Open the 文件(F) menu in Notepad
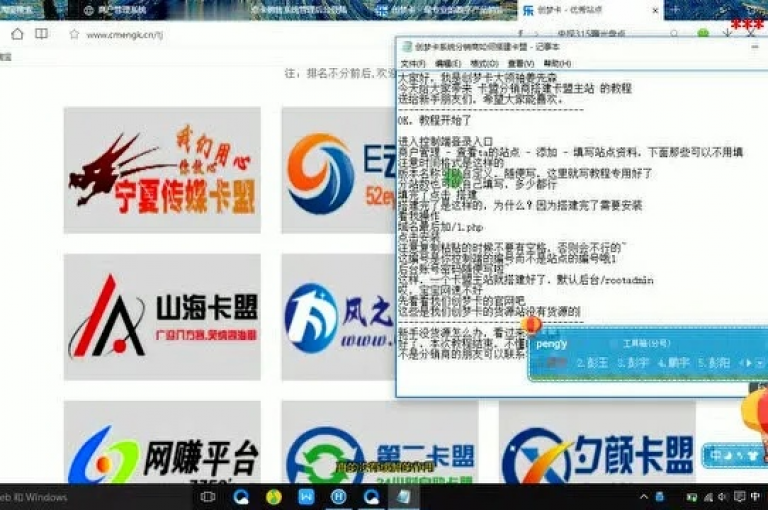 [413, 64]
